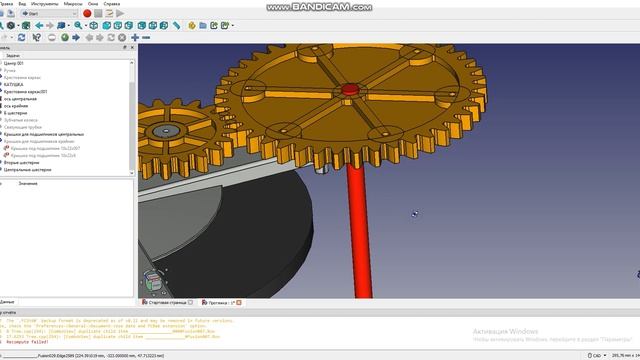Image resolution: width=640 pixels, height=360 pixels.
Task: Fit all with the magnifier icon
Action: [x=78, y=25]
